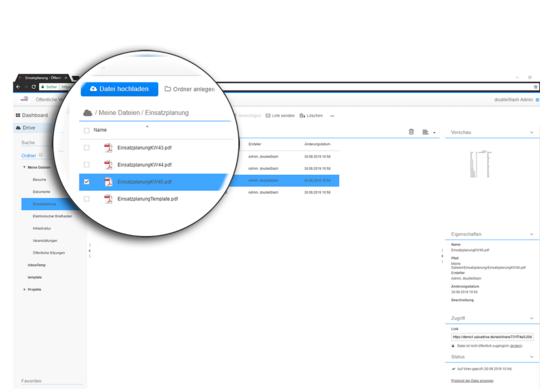
Task: Click Link senden in the toolbar
Action: pyautogui.click(x=280, y=116)
